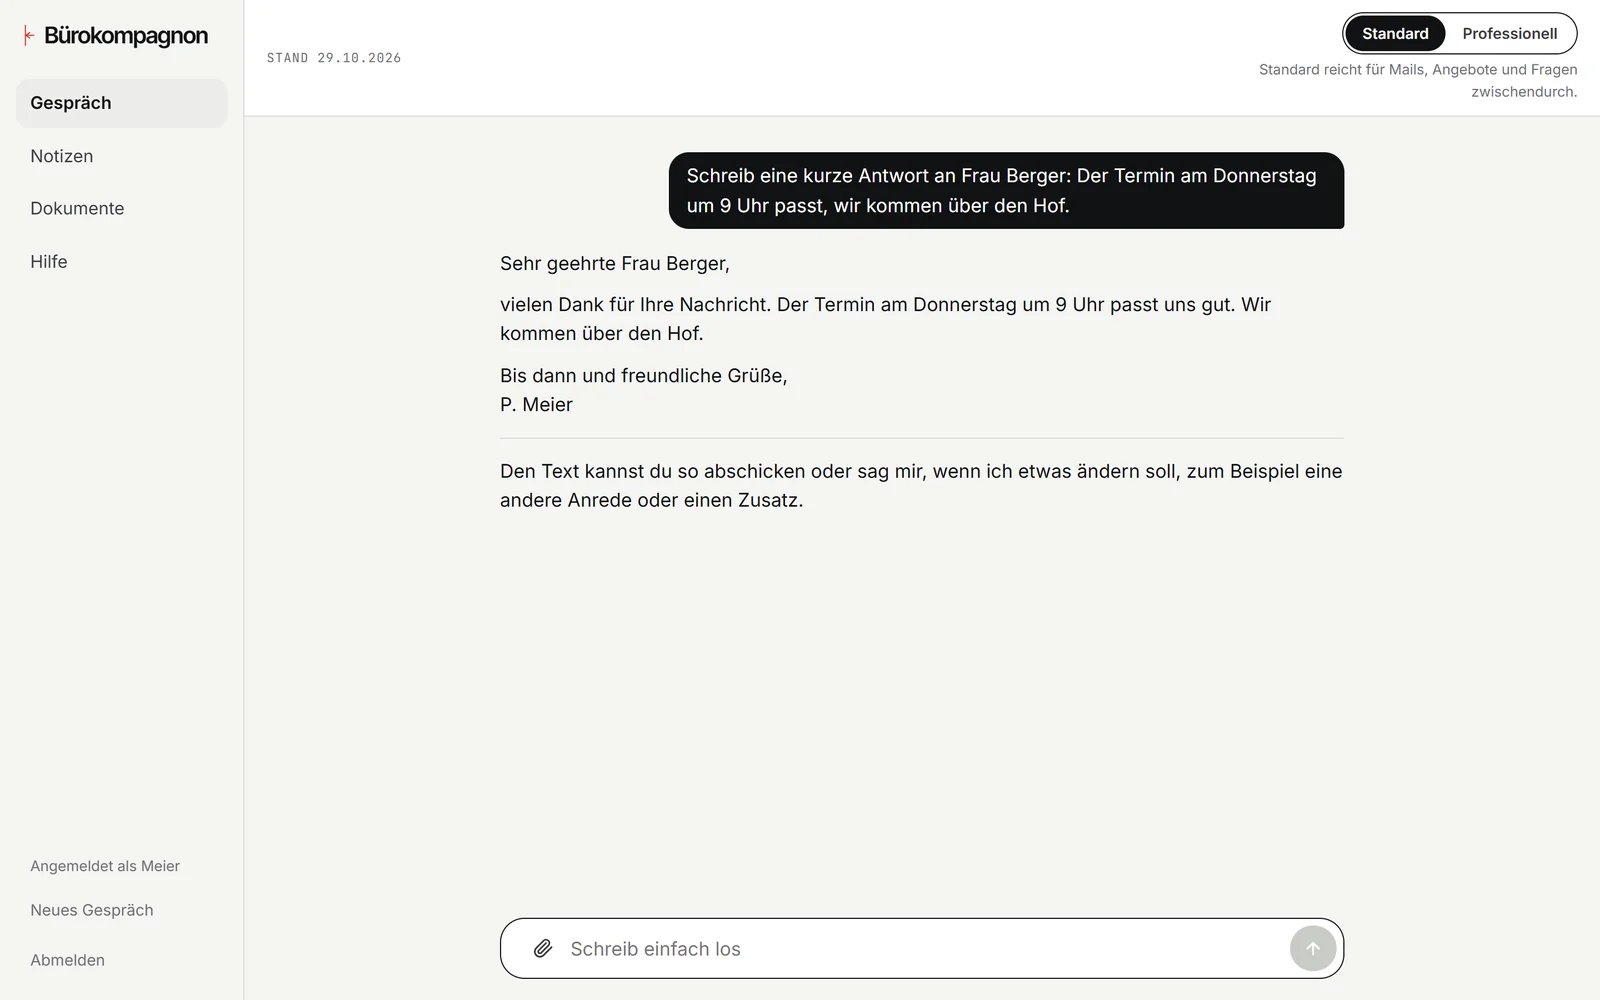
Task: Click 'Angemeldet als Meier' status text
Action: pos(105,866)
